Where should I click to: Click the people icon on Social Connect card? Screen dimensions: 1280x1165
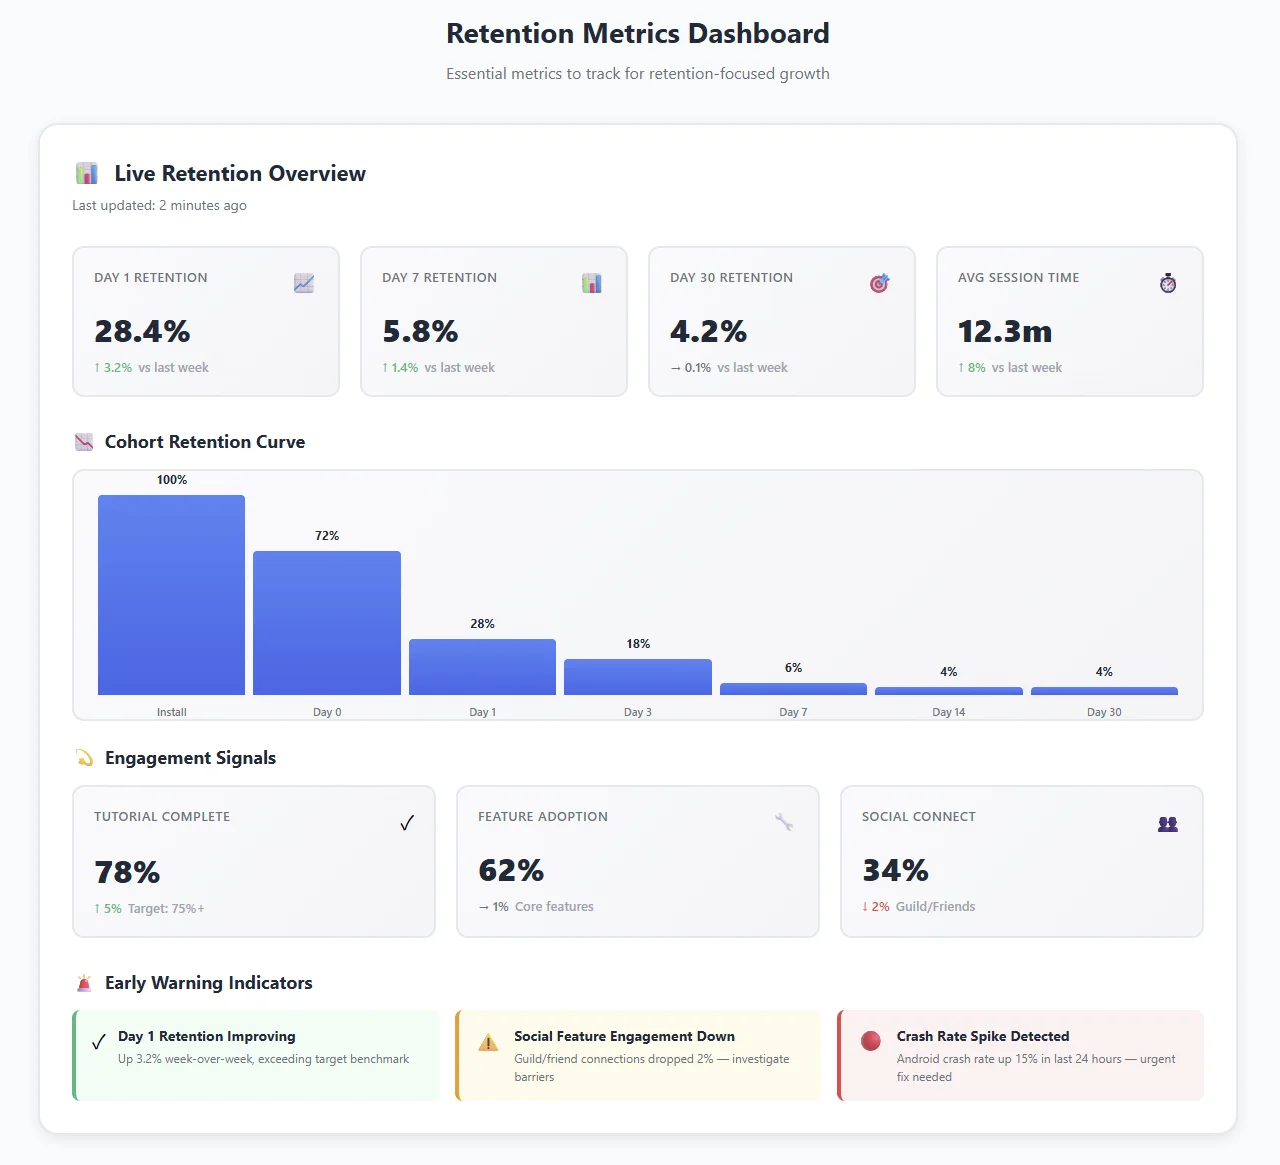(x=1167, y=823)
